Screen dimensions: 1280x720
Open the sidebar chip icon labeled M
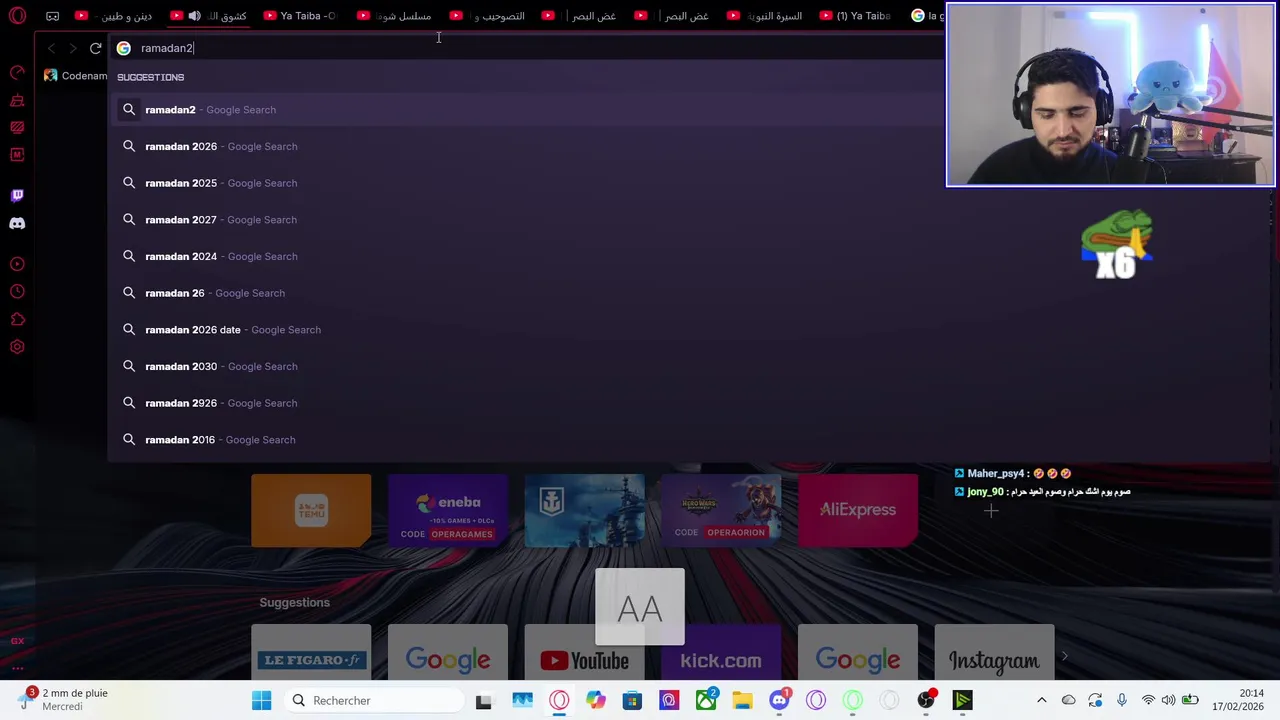click(17, 155)
